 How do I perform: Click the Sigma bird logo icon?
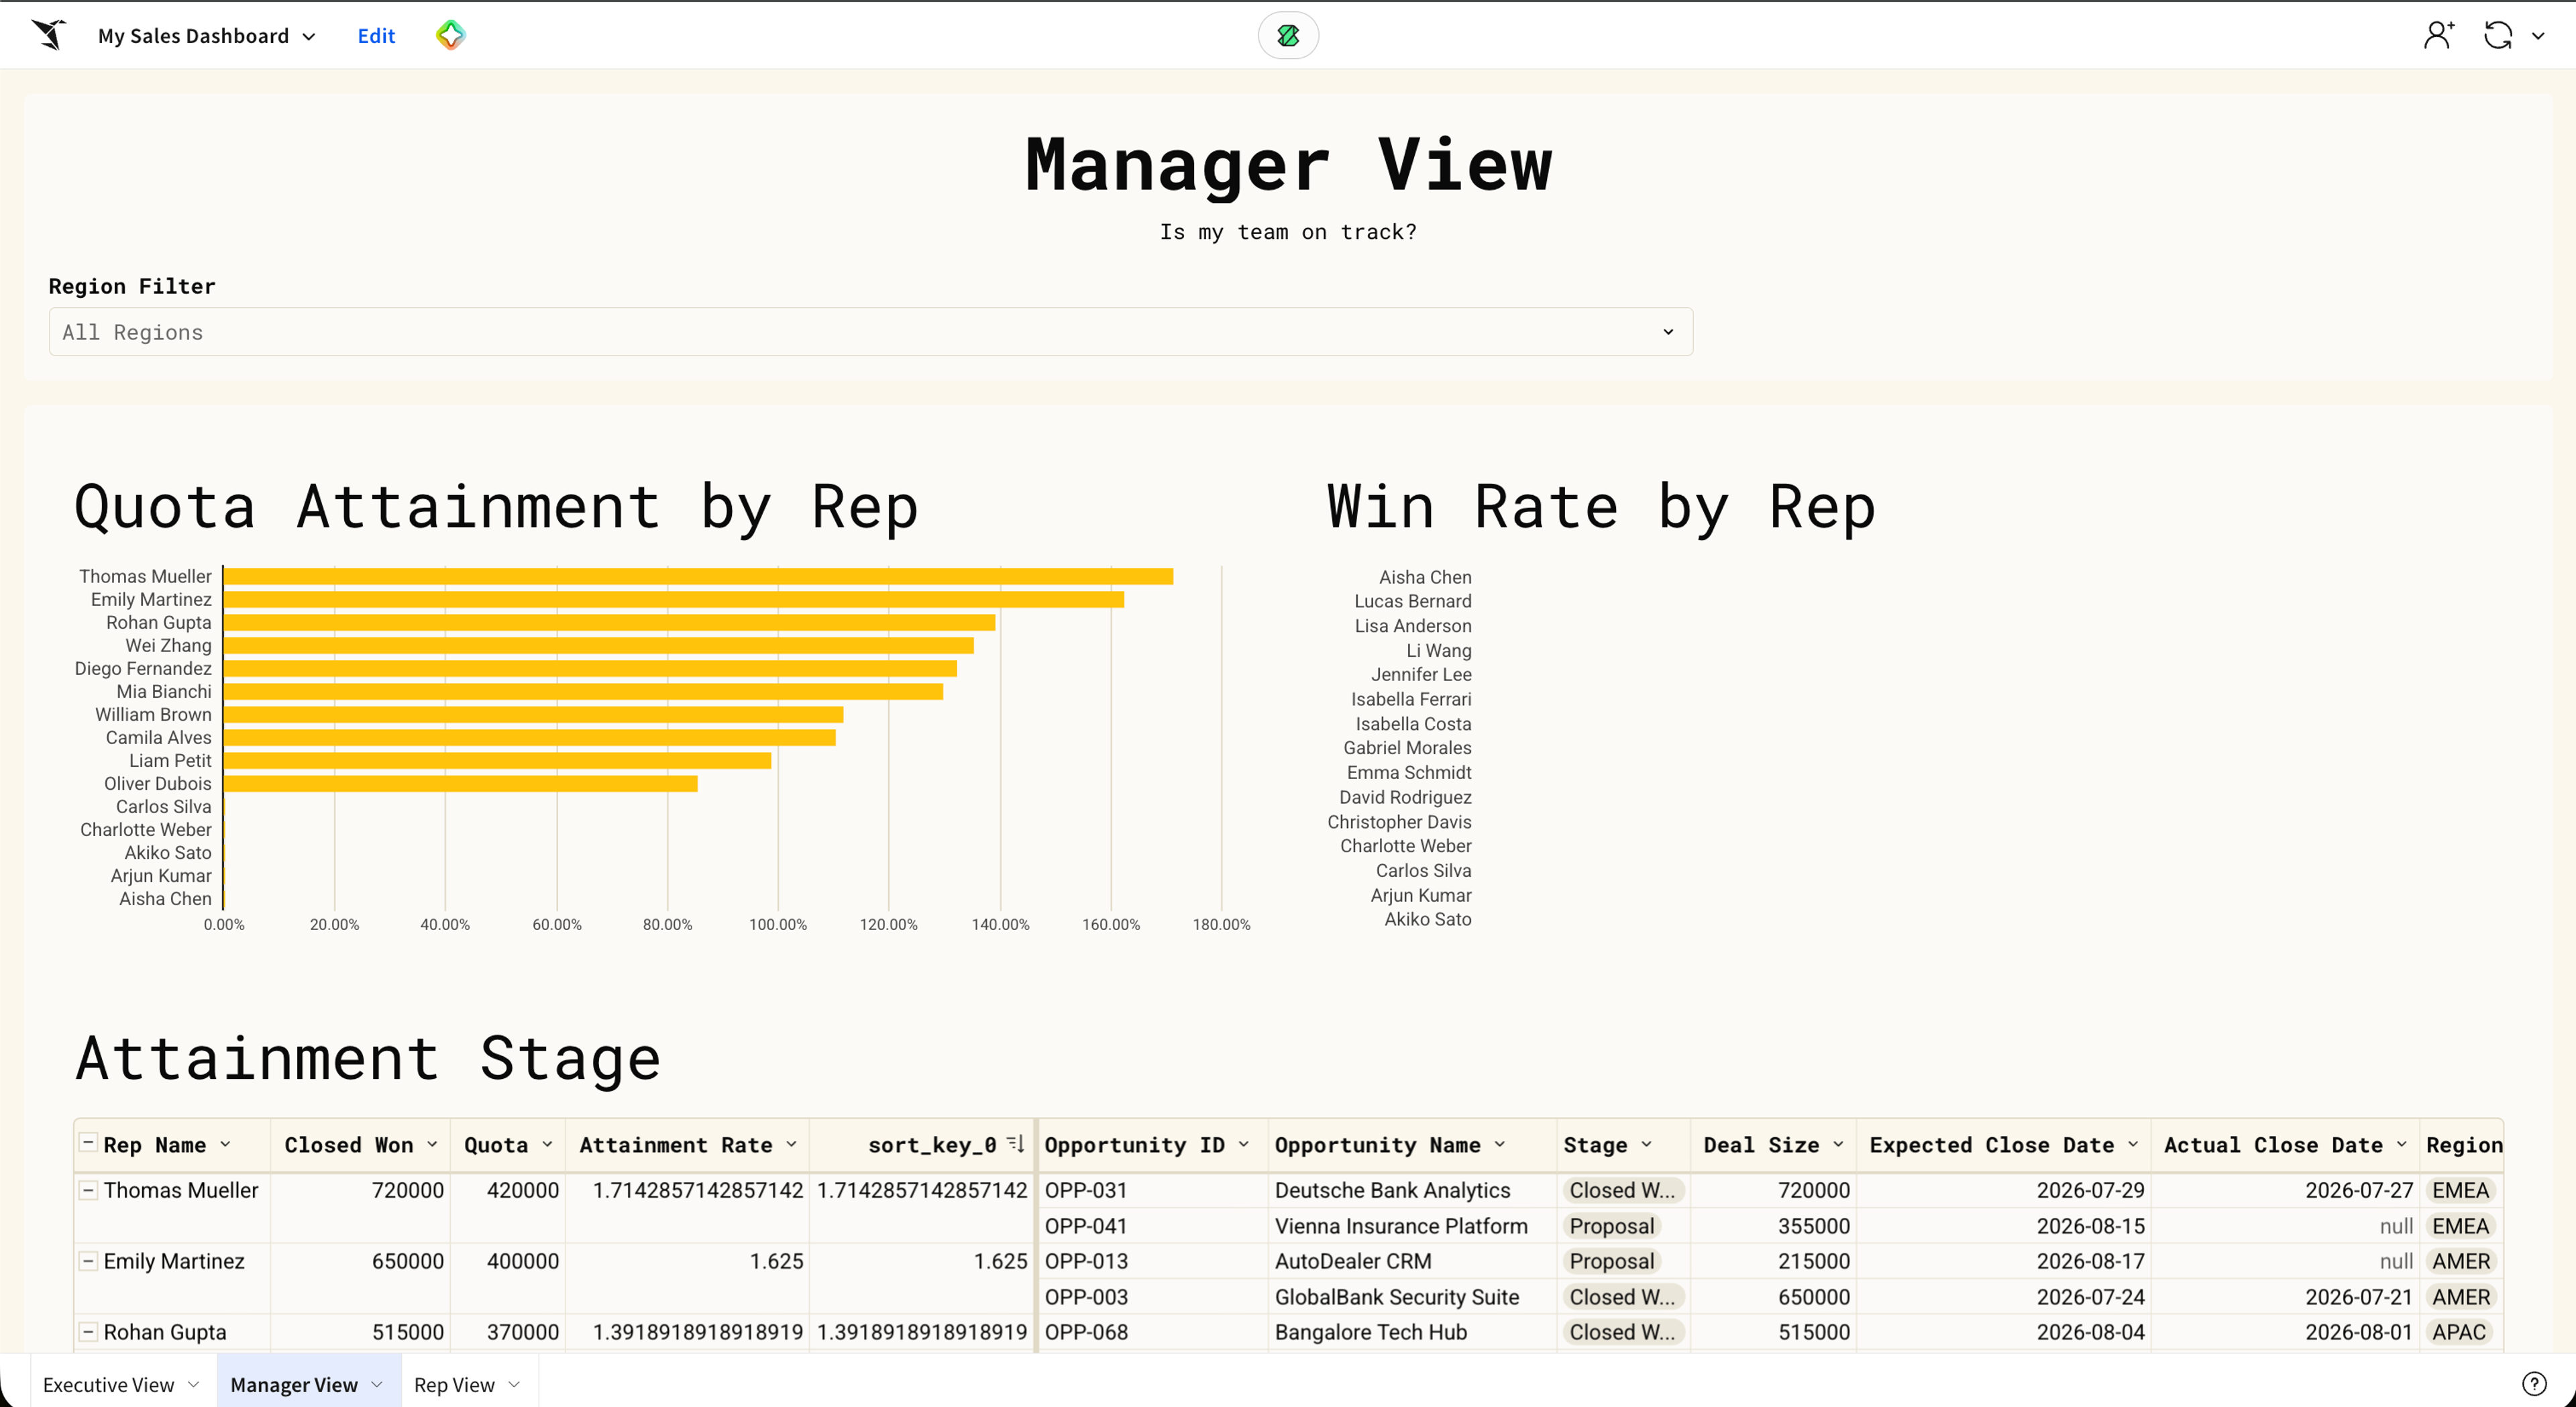[x=48, y=35]
